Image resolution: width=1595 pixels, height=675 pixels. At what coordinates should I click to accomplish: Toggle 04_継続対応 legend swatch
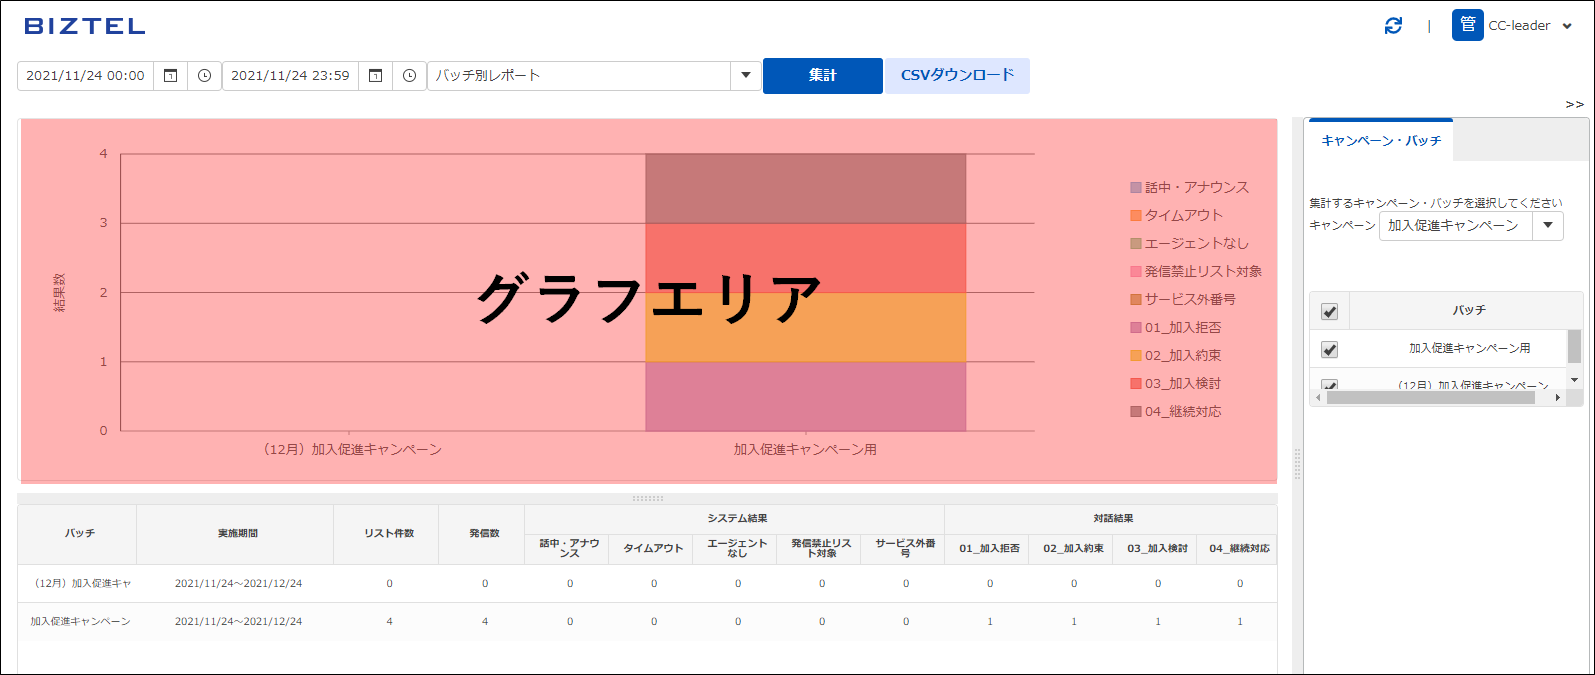(x=1136, y=412)
